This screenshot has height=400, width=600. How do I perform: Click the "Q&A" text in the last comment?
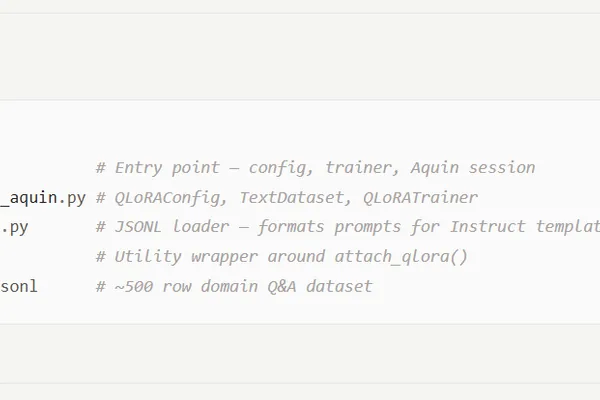pyautogui.click(x=282, y=286)
